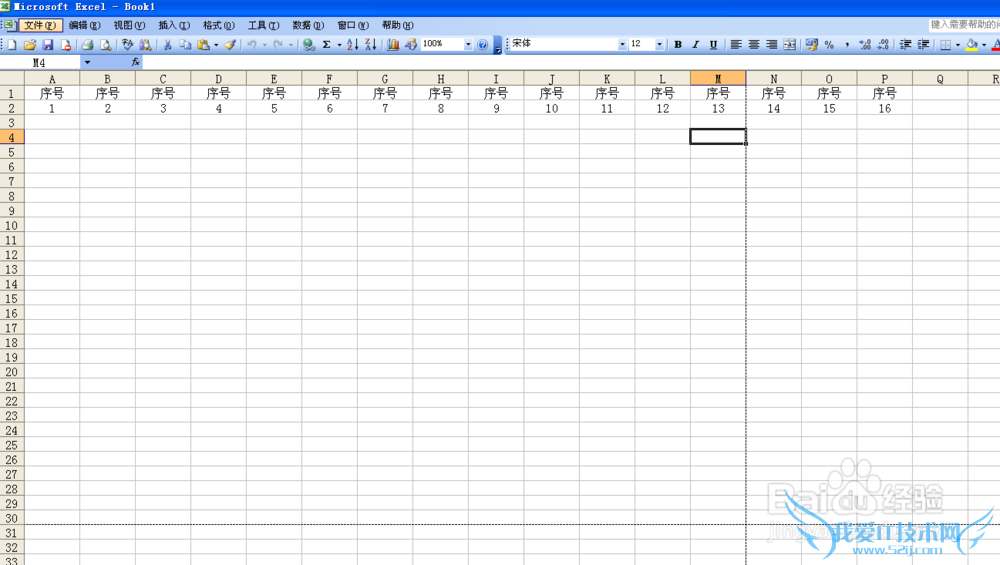Screen dimensions: 1000x565
Task: Open the 视图 (View) menu
Action: point(129,26)
